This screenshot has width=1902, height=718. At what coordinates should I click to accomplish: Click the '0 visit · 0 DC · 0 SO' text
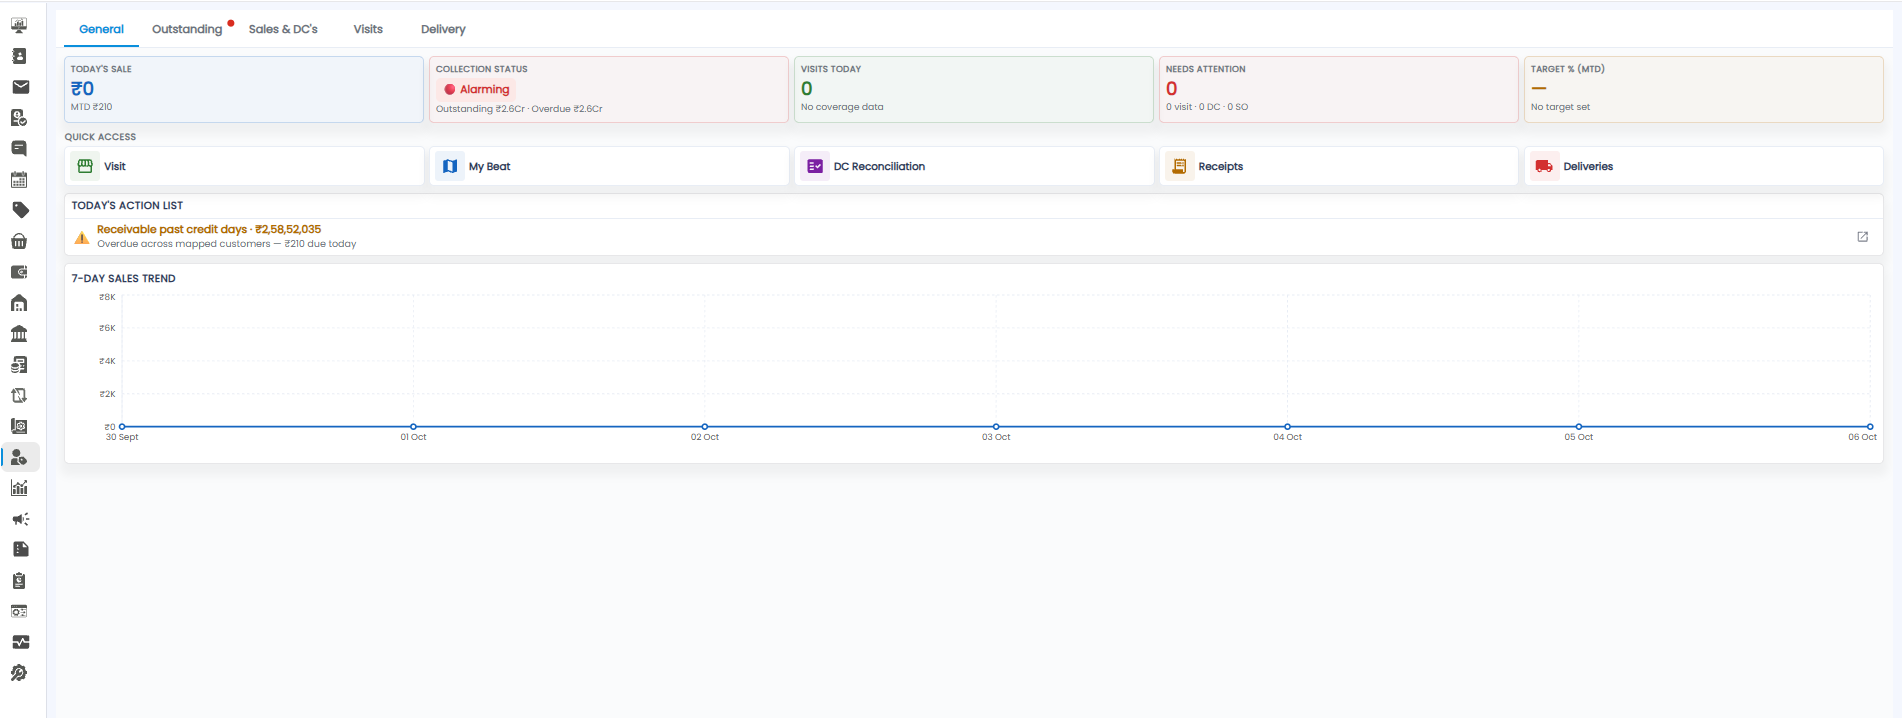pos(1206,107)
